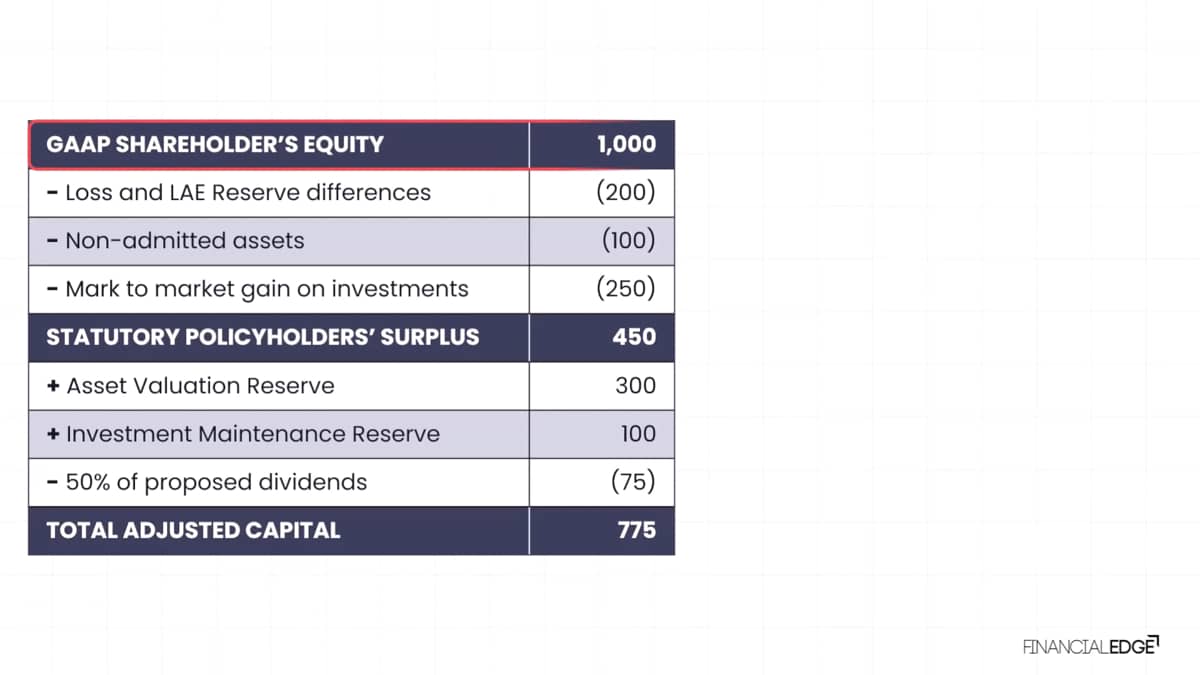Click the (75) dividends value cell
Viewport: 1200px width, 675px height.
(632, 482)
